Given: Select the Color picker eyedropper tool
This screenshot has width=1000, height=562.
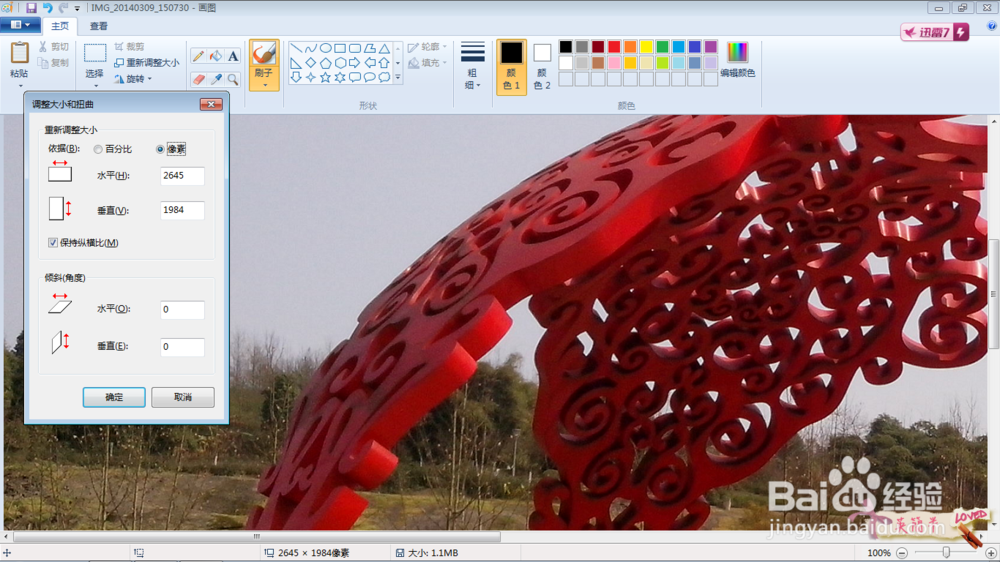Looking at the screenshot, I should point(216,79).
